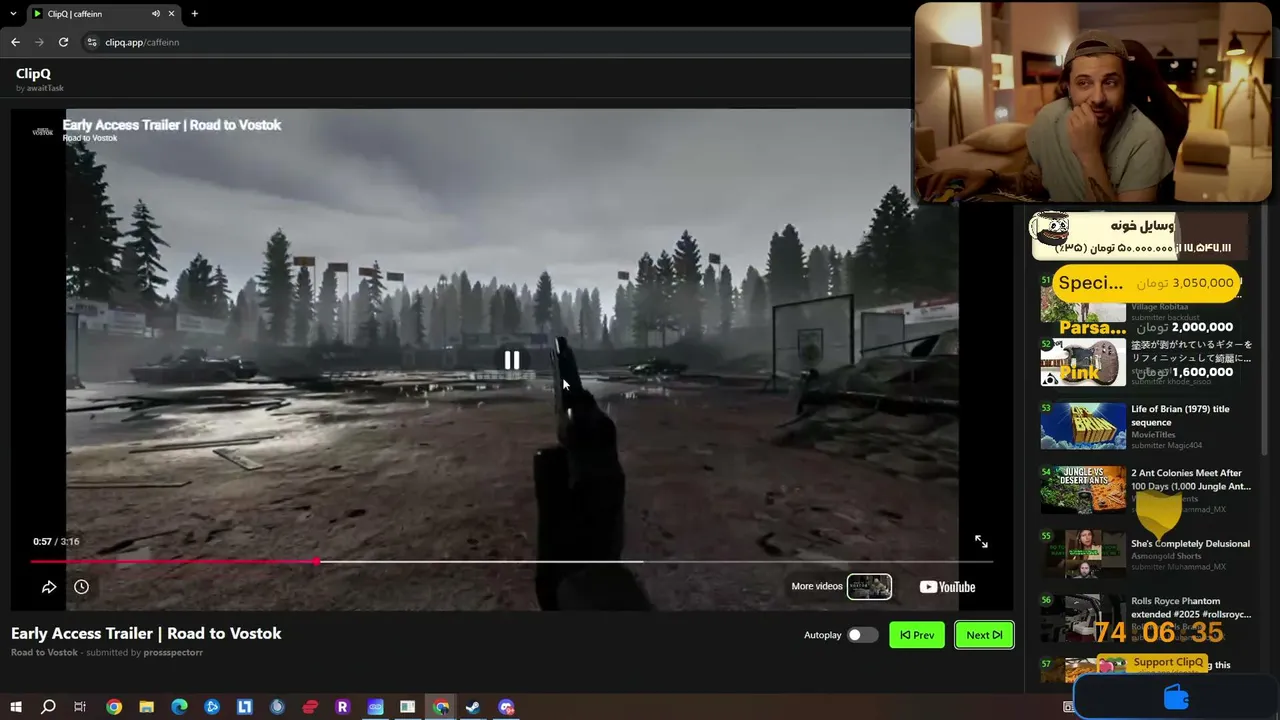The height and width of the screenshot is (720, 1280).
Task: Switch to the active Chrome window on taskbar
Action: (x=441, y=707)
